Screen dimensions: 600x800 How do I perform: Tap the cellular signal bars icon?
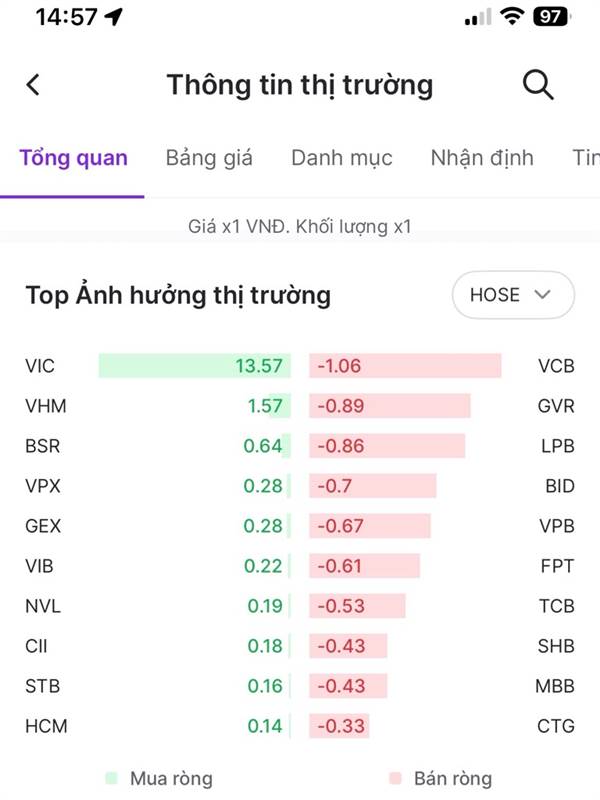click(479, 17)
